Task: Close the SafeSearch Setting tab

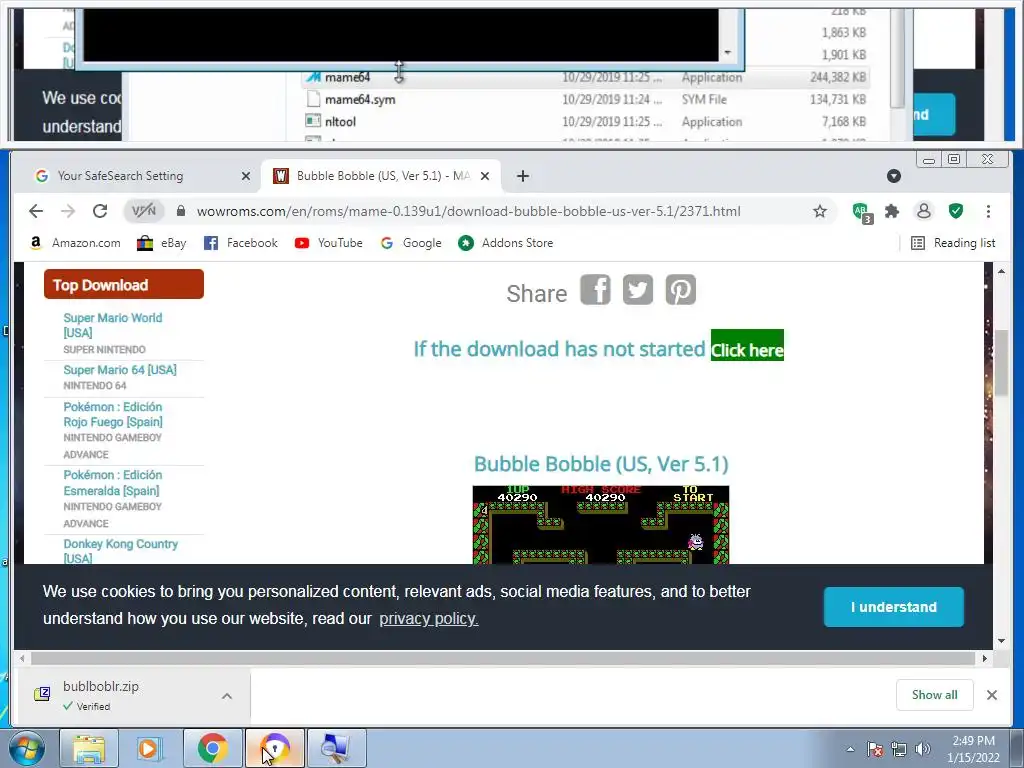Action: point(246,176)
